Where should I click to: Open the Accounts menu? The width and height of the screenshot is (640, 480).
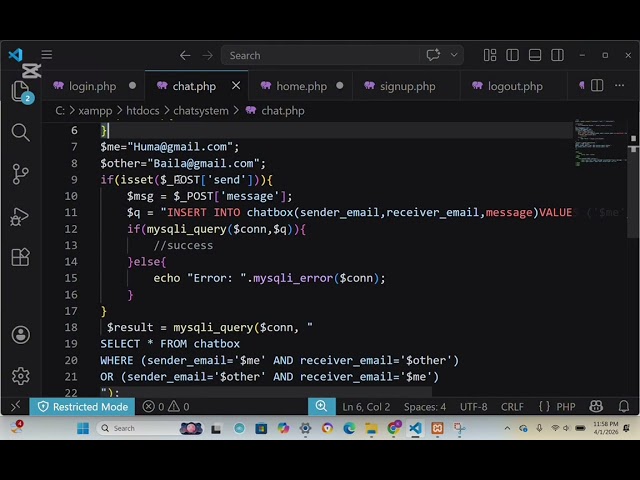(20, 335)
